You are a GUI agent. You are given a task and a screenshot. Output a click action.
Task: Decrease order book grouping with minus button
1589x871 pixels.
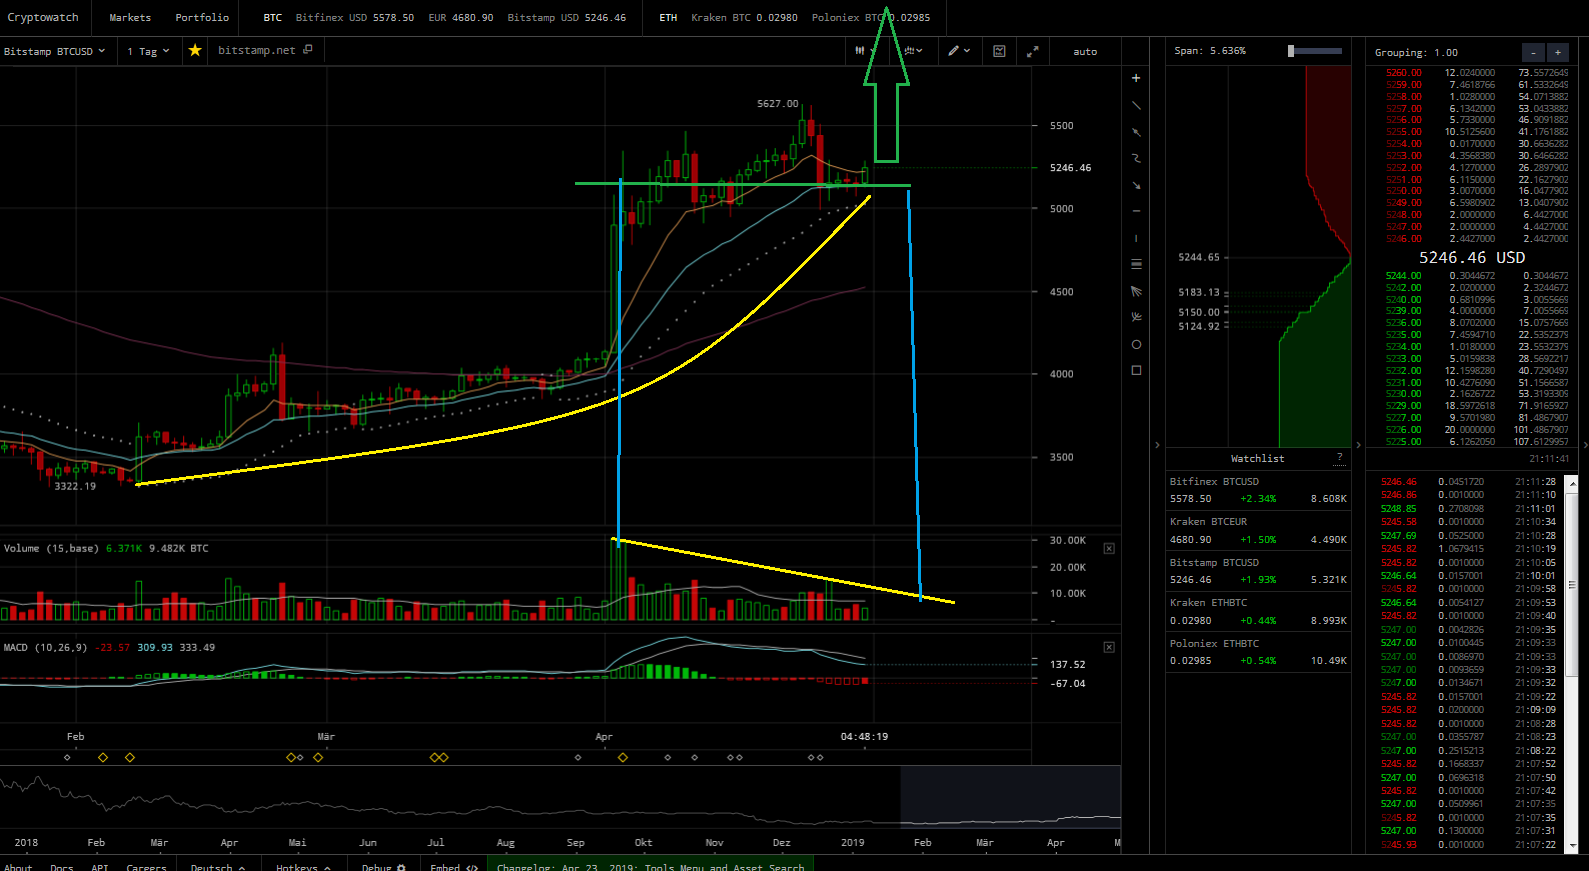(x=1533, y=52)
